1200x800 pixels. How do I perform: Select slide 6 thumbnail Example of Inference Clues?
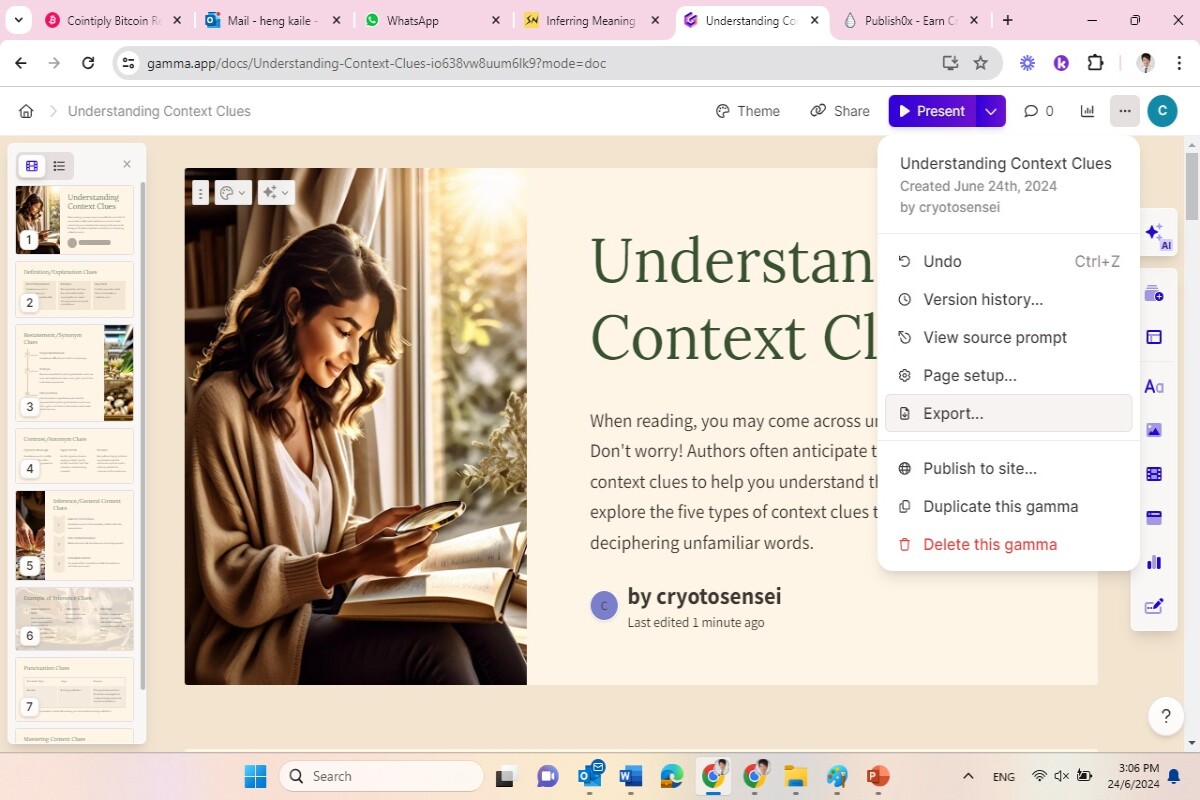pyautogui.click(x=75, y=619)
